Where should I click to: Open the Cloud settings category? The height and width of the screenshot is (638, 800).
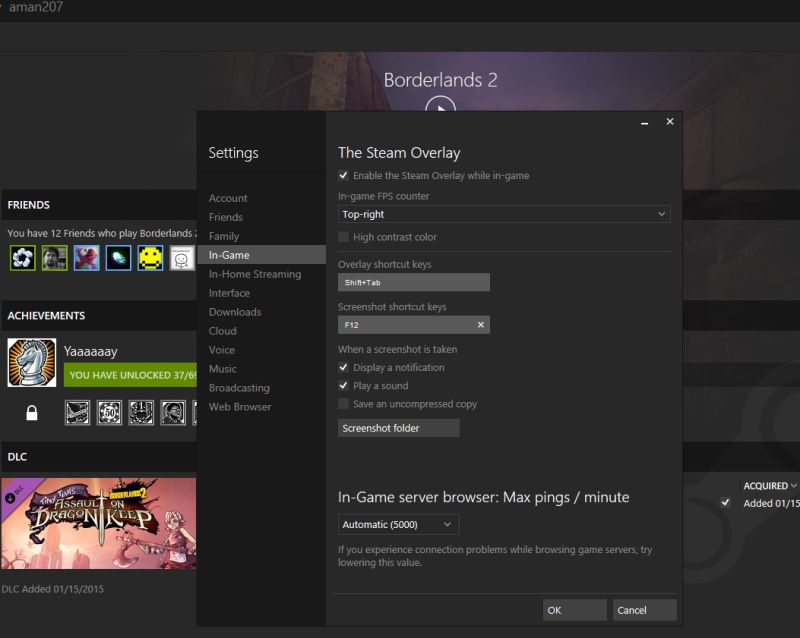(222, 331)
